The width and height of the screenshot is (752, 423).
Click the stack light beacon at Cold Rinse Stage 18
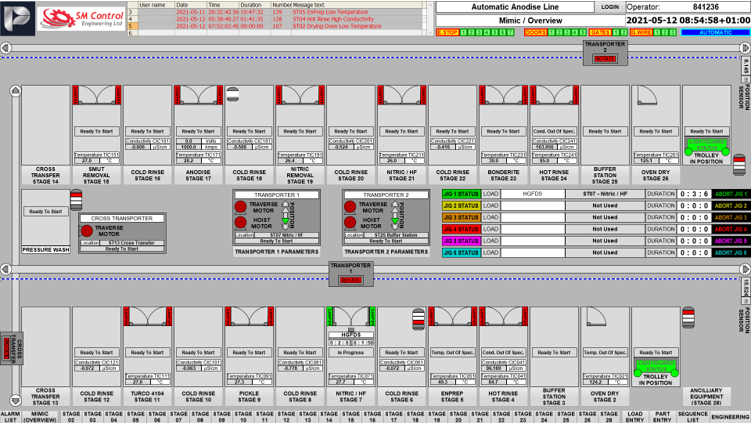click(233, 94)
